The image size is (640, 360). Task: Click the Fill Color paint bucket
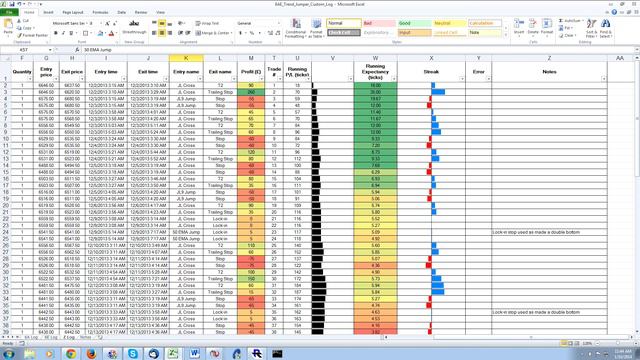(x=100, y=33)
